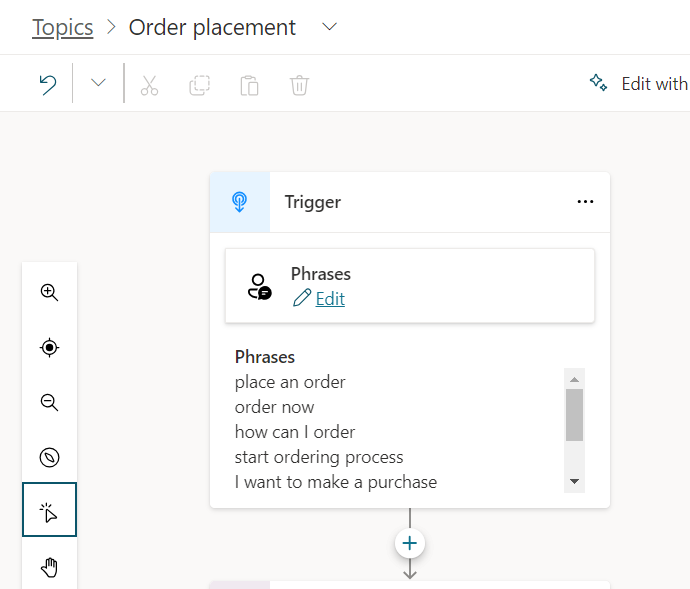This screenshot has height=589, width=690.
Task: Open Trigger node more options menu
Action: point(585,202)
